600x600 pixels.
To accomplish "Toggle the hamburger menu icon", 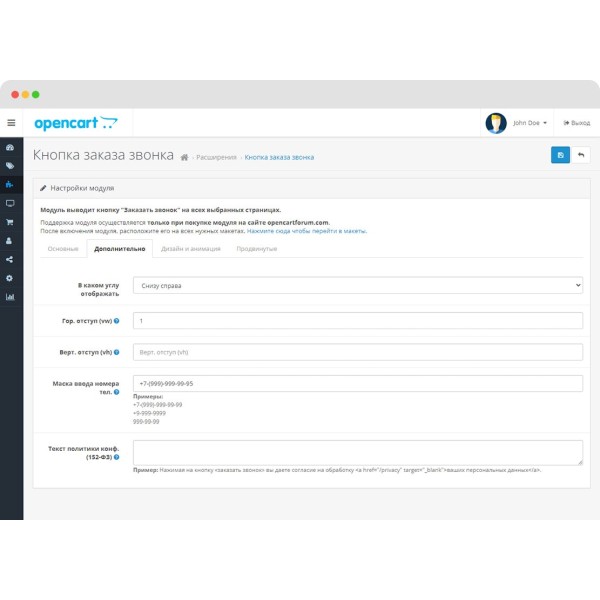I will coord(11,123).
